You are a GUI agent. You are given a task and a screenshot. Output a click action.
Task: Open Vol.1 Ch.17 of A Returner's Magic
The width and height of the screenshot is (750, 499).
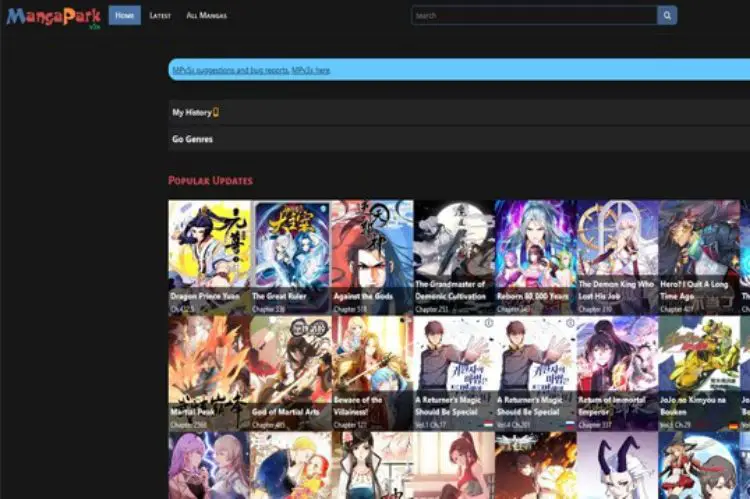pos(430,425)
